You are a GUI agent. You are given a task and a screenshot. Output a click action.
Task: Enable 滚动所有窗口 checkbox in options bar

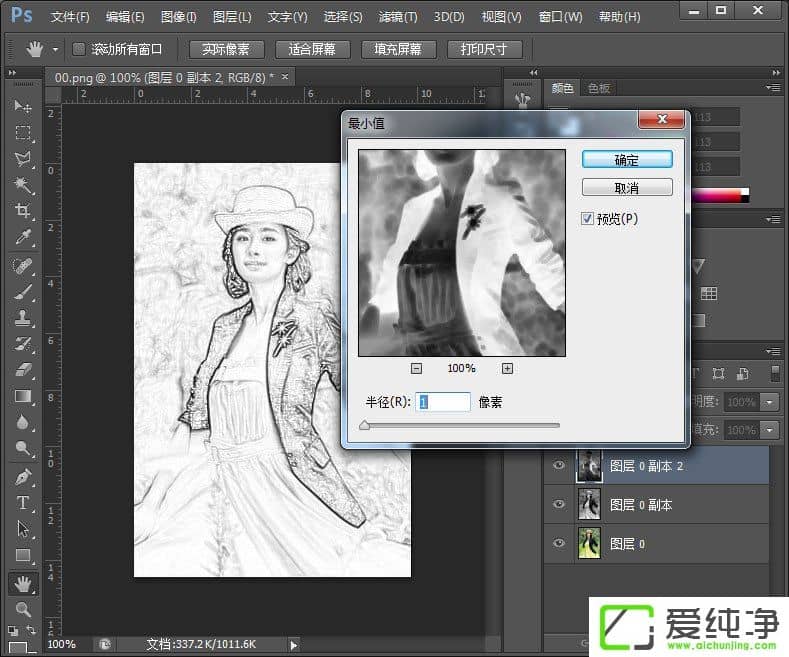coord(79,49)
